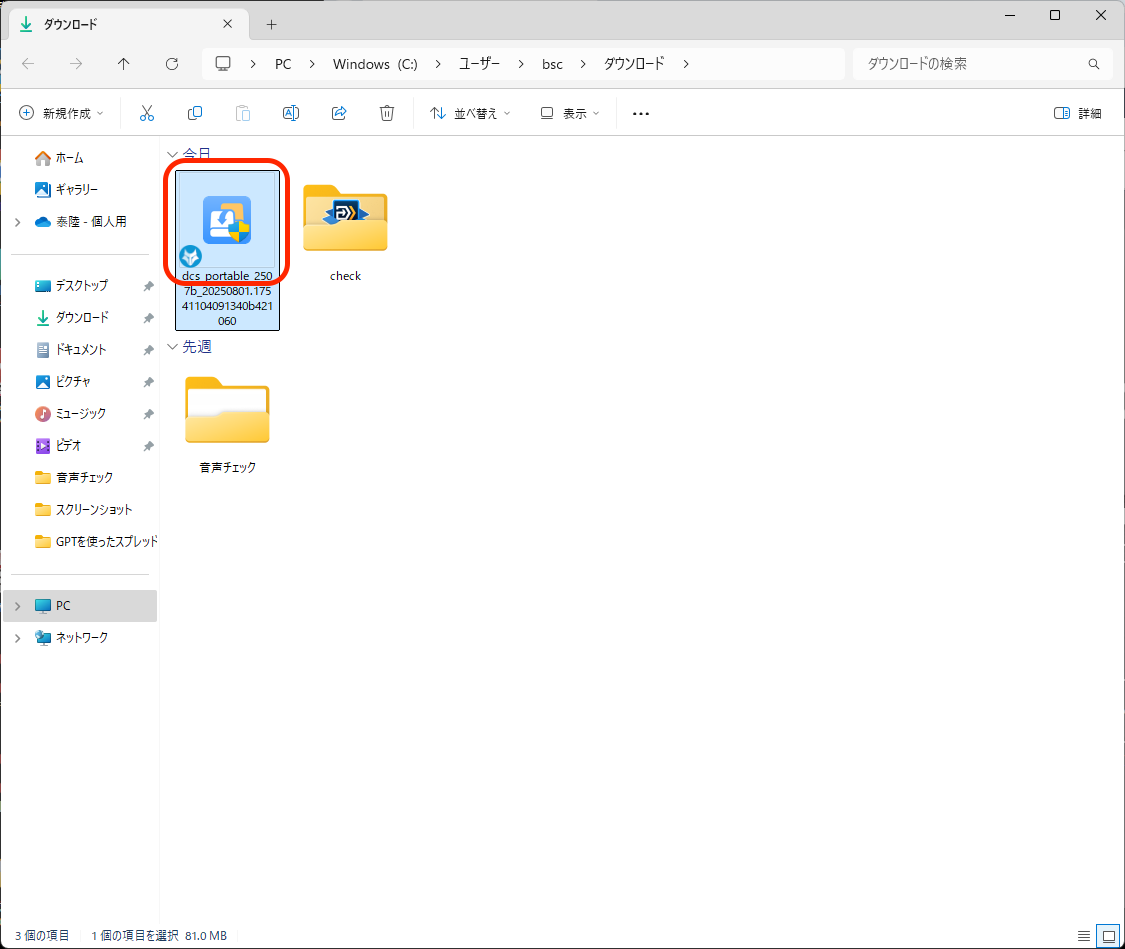Viewport: 1125px width, 949px height.
Task: Unpin ピクチャ using its pin icon
Action: (149, 382)
